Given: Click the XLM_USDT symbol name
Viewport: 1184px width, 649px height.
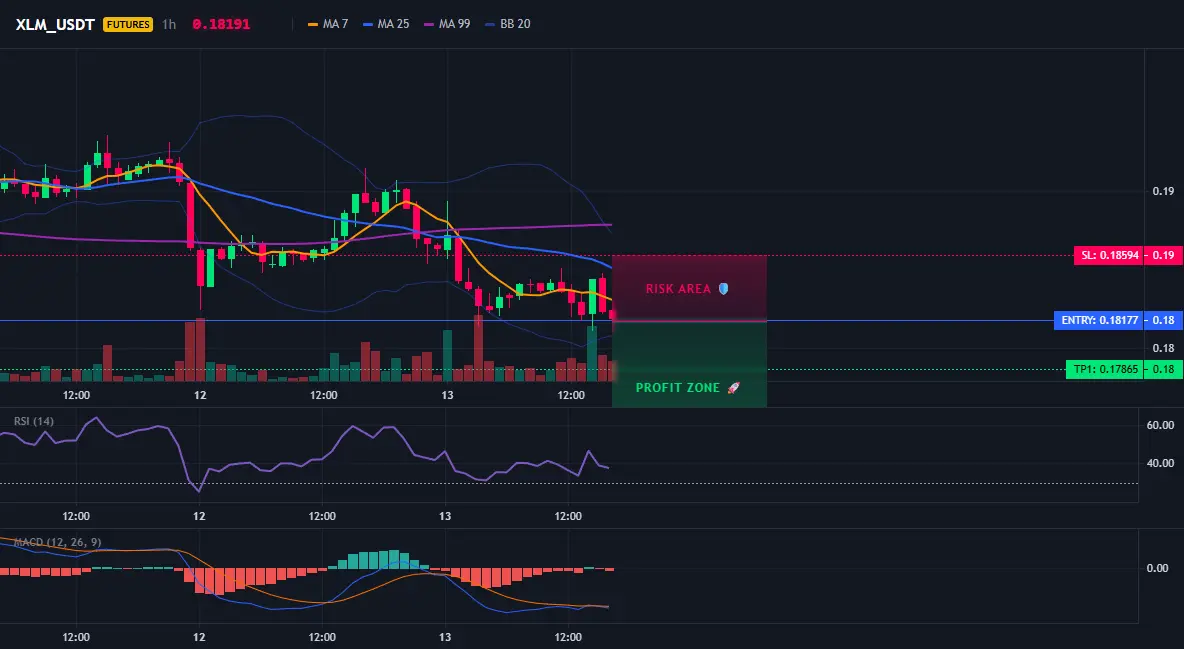Looking at the screenshot, I should [54, 24].
